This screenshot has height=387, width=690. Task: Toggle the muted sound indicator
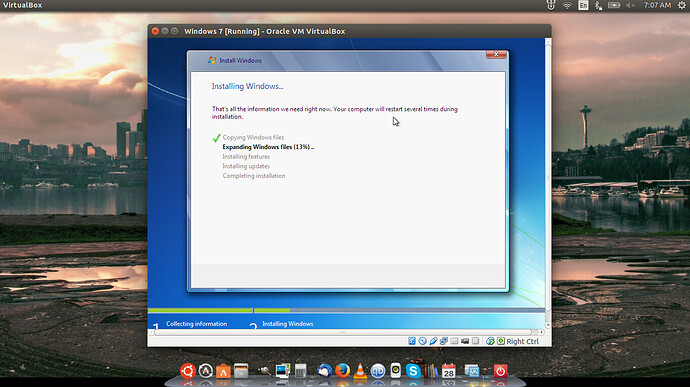coord(630,5)
